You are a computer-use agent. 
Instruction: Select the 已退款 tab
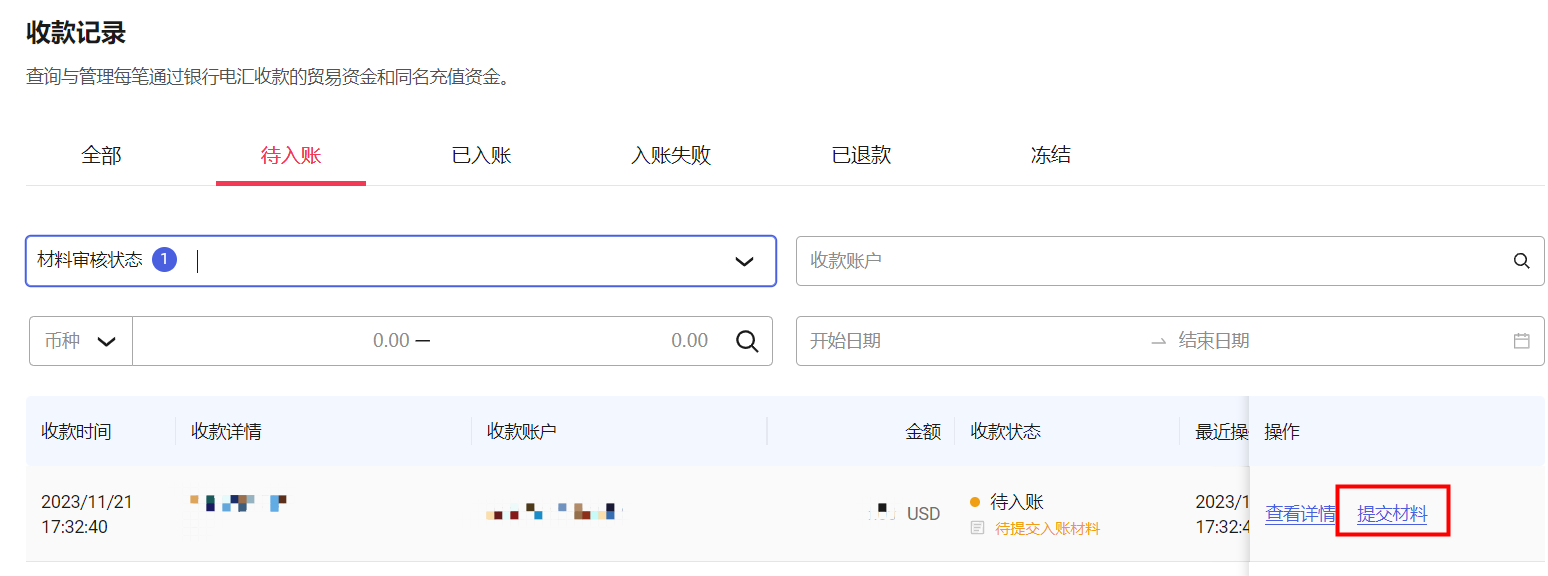point(860,155)
